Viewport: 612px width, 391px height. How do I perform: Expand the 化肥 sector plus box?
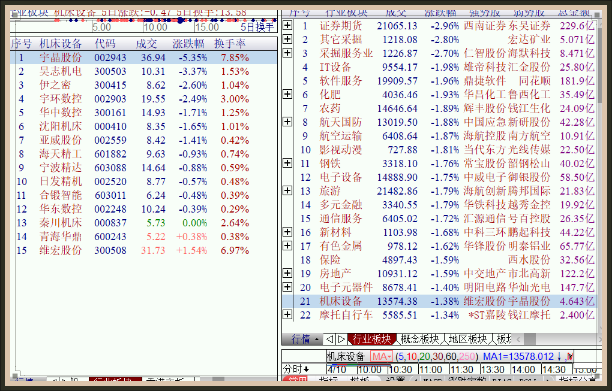click(287, 94)
